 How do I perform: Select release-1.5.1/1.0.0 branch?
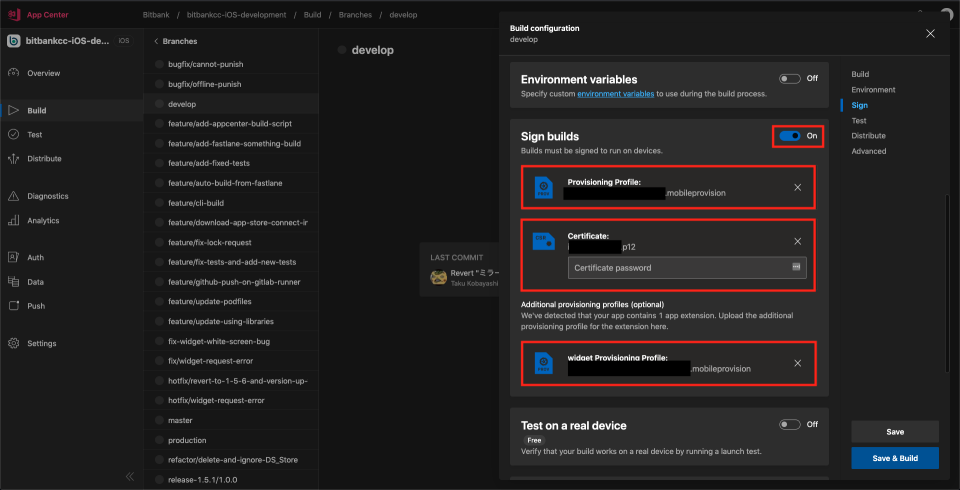231,480
